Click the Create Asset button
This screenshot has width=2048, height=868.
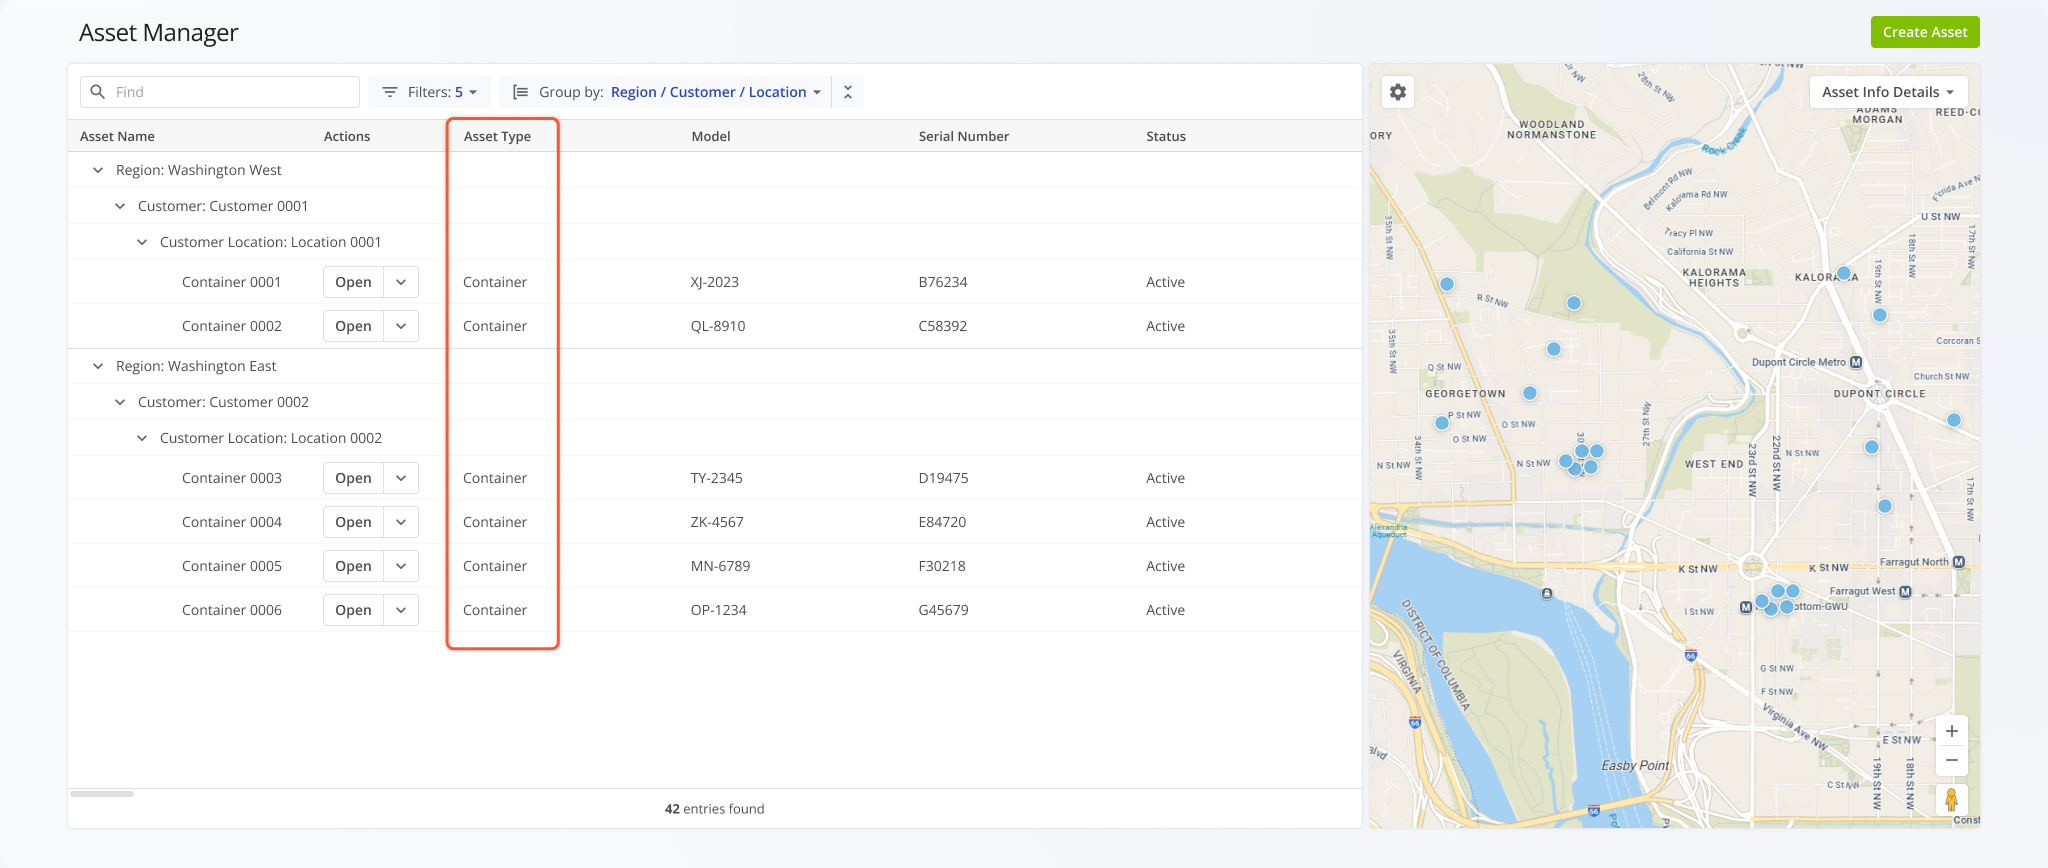(x=1924, y=32)
